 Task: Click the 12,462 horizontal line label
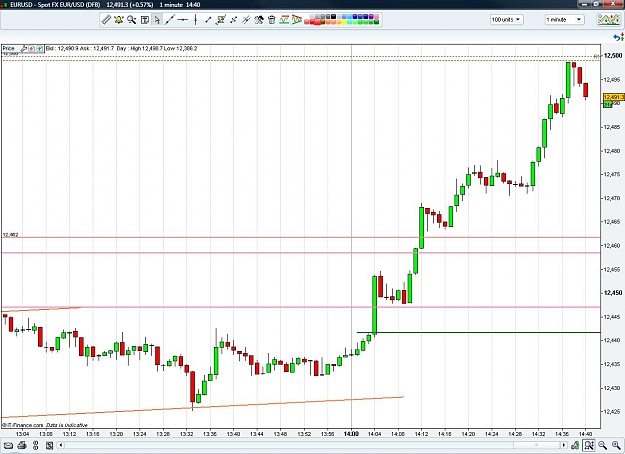[x=10, y=235]
